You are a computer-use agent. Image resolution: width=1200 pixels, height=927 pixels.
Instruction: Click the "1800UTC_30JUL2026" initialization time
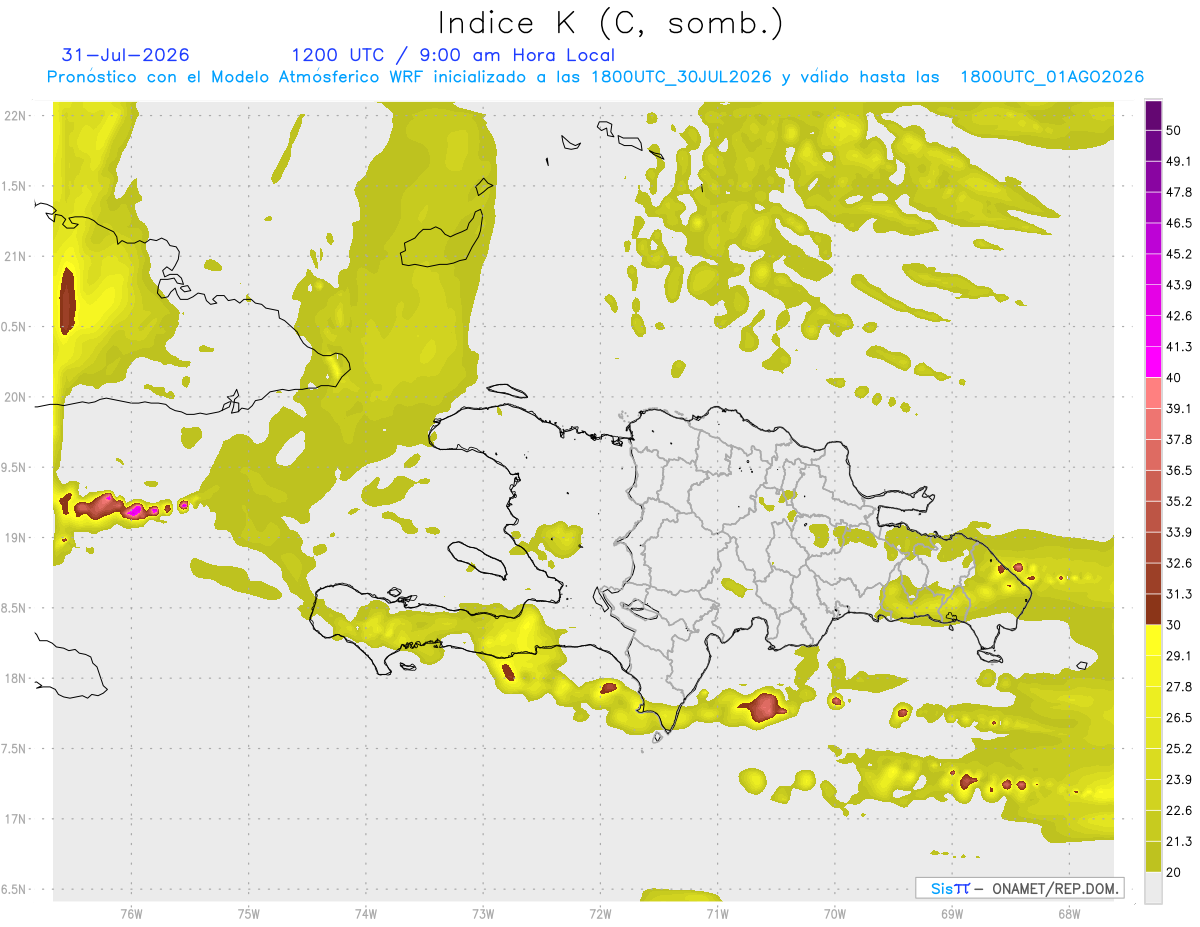click(x=681, y=77)
